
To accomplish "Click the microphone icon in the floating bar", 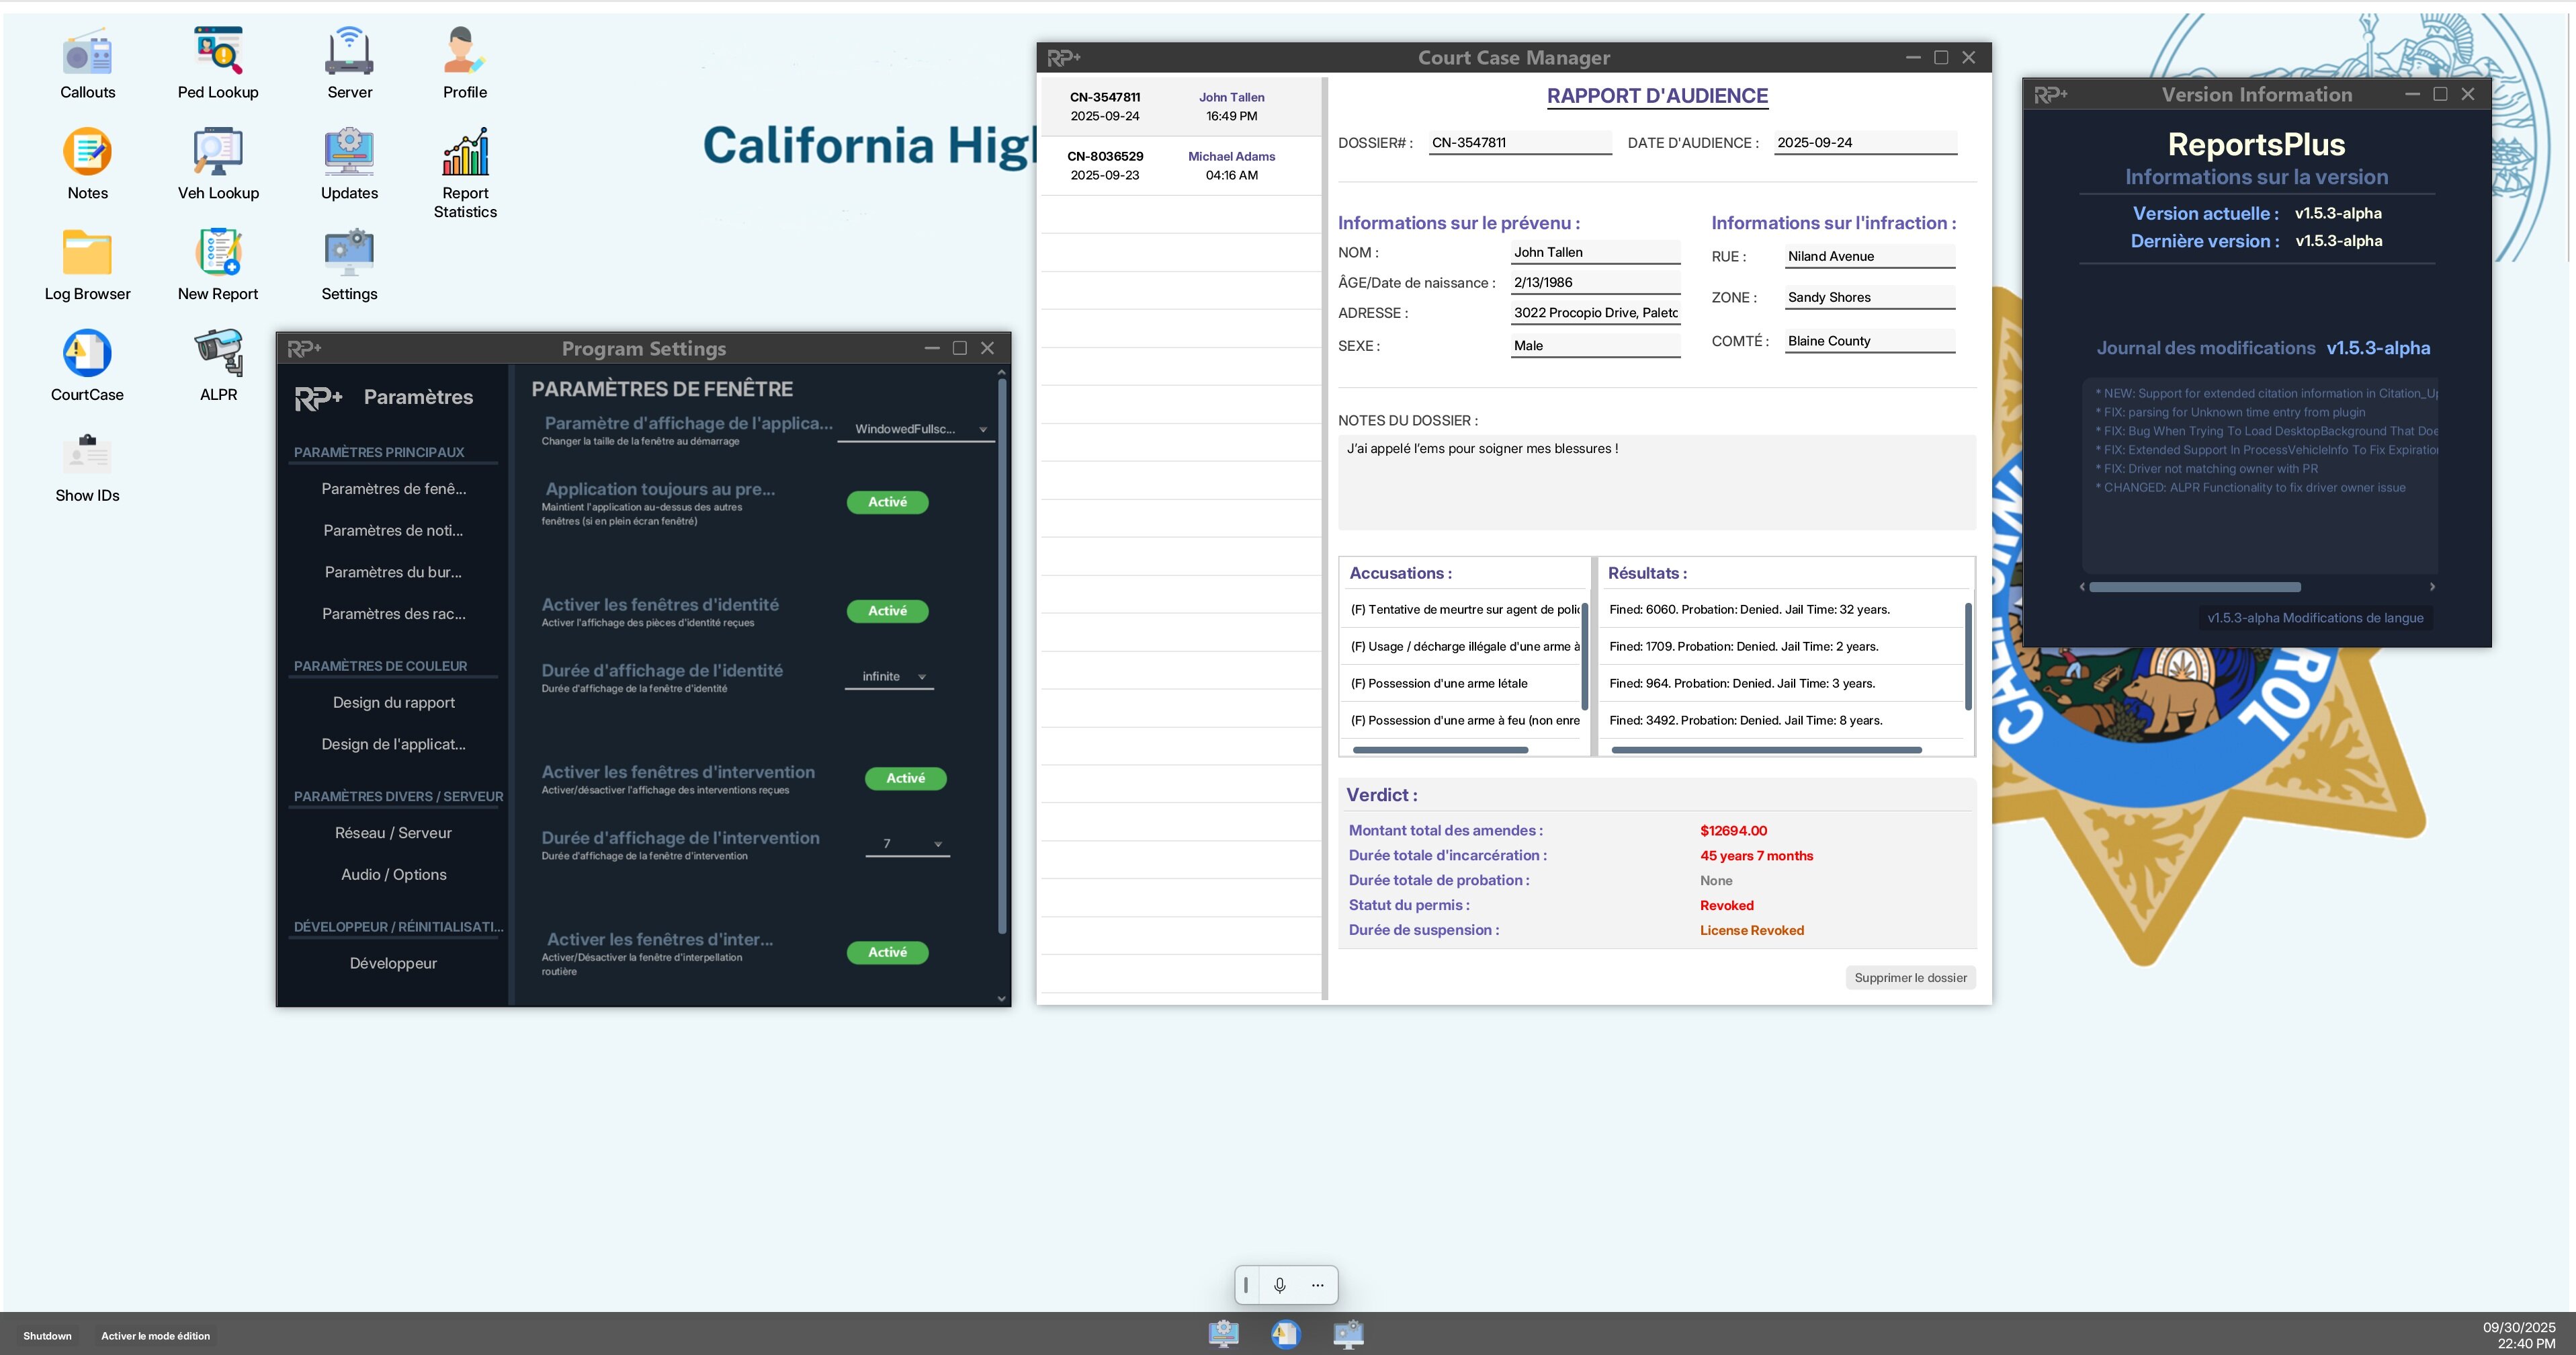I will click(x=1279, y=1285).
